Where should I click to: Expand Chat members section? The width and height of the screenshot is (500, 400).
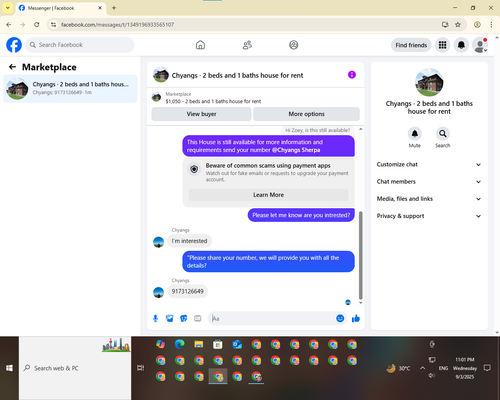pos(429,182)
